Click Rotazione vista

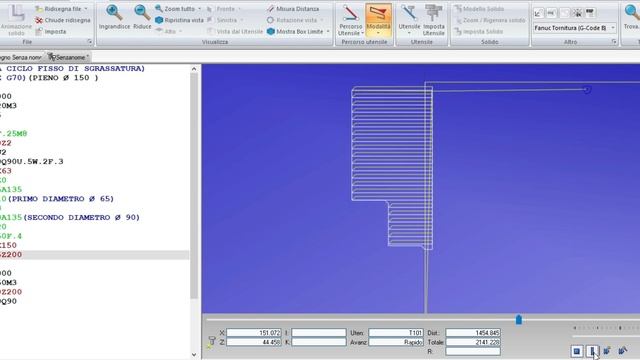292,20
